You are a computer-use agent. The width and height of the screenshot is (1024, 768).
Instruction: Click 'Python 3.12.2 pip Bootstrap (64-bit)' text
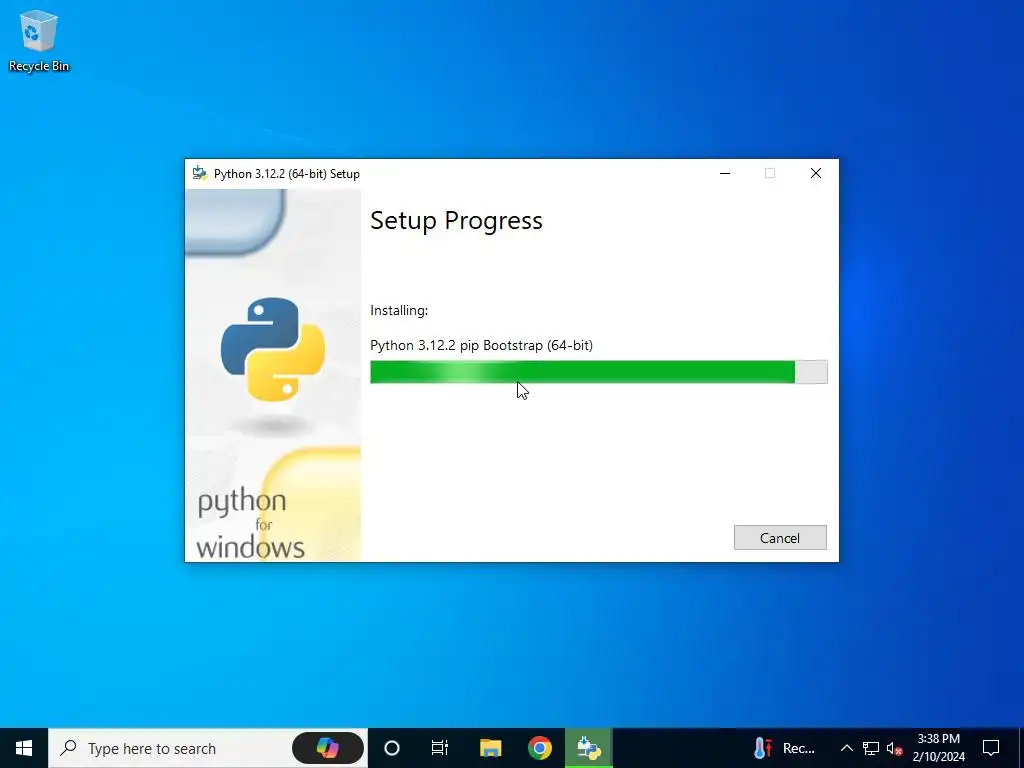481,345
